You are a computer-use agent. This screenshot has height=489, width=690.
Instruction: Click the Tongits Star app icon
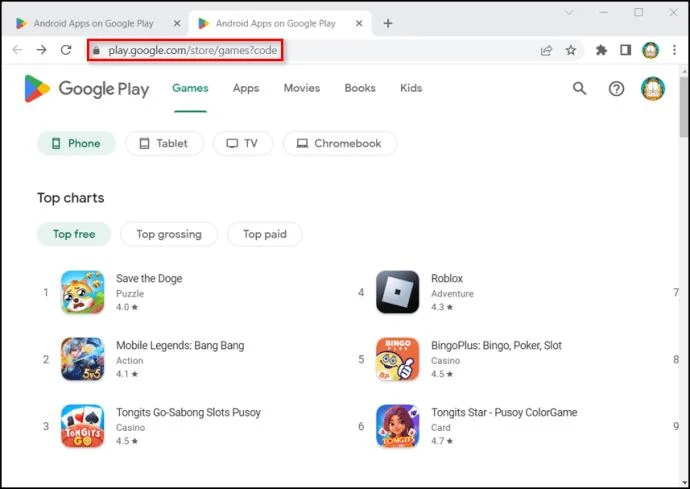[397, 426]
